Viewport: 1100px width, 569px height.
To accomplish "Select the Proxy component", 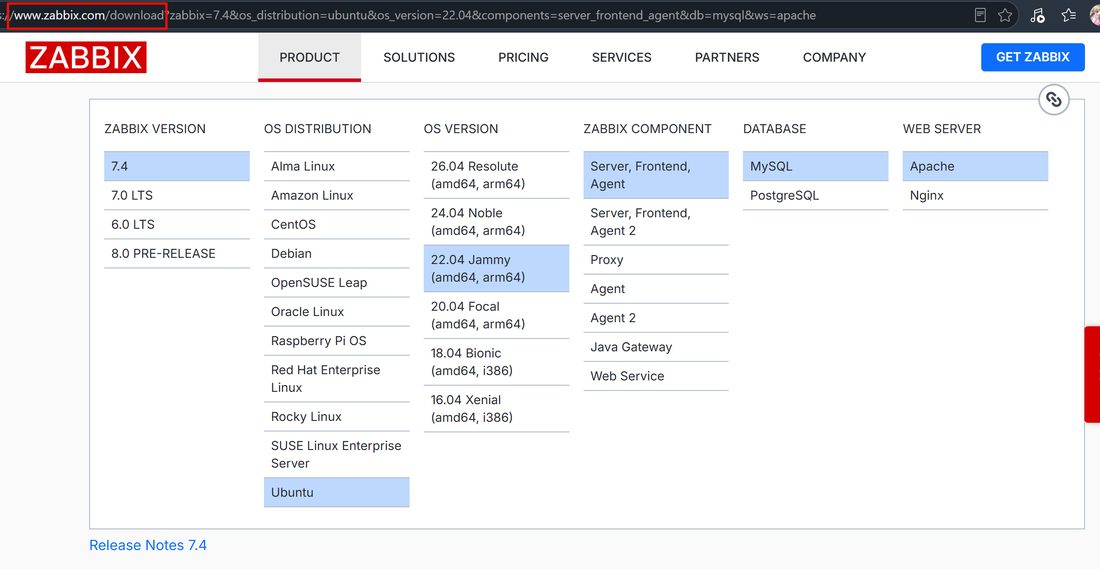I will 656,260.
